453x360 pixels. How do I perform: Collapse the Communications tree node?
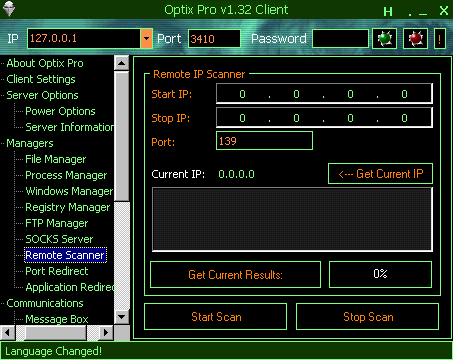(45, 303)
